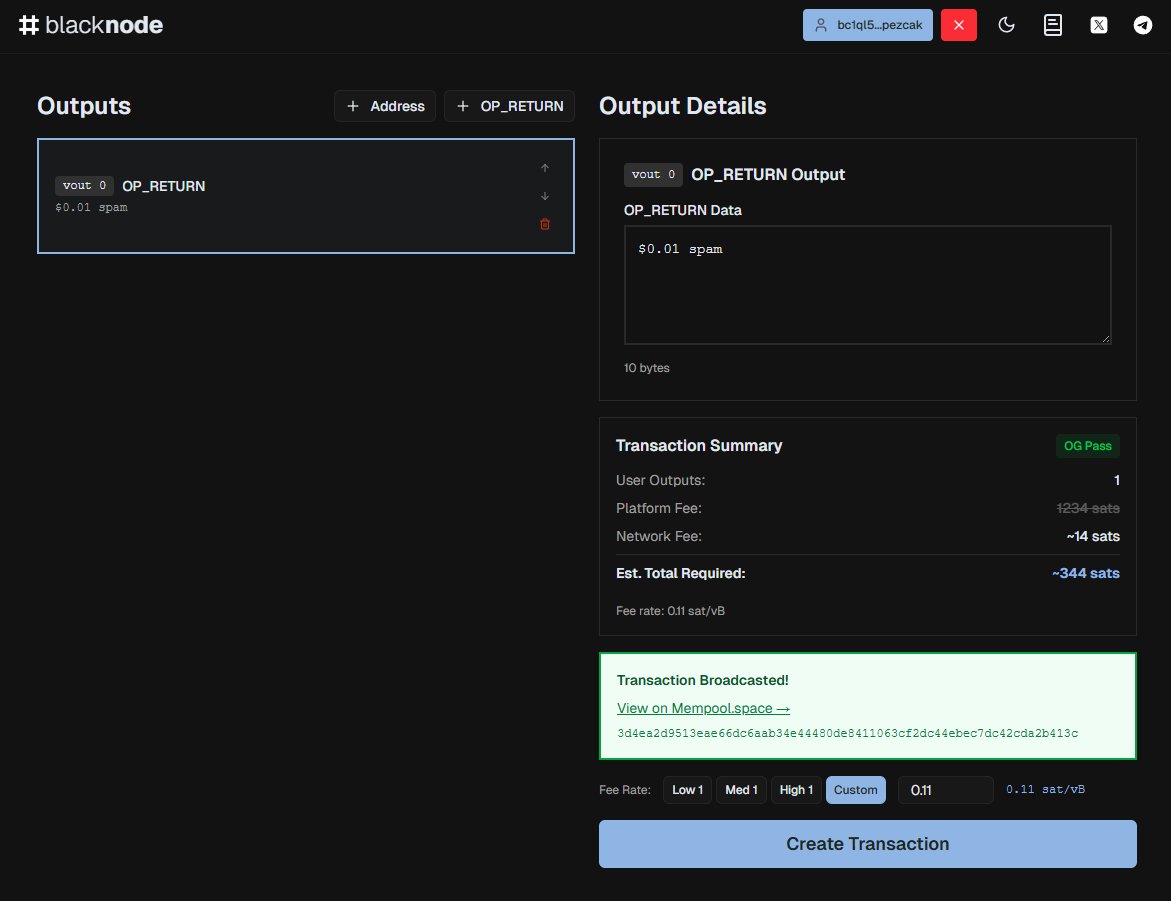Click the Transaction Broadcasted! heading
Viewport: 1171px width, 901px height.
coord(702,680)
